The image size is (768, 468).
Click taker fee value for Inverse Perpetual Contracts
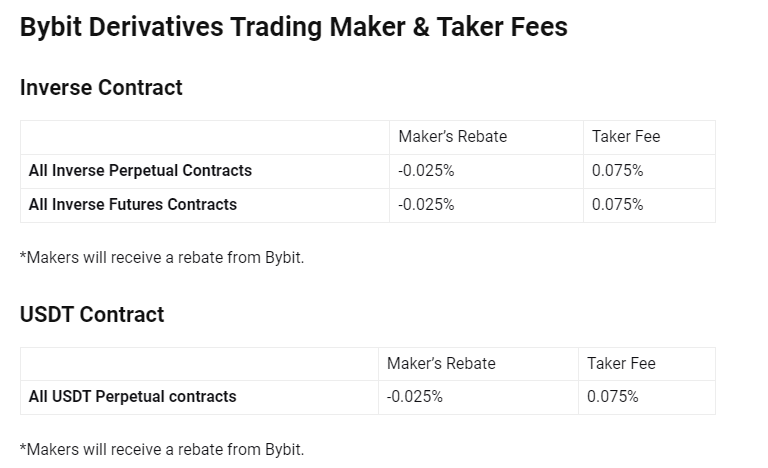point(617,171)
